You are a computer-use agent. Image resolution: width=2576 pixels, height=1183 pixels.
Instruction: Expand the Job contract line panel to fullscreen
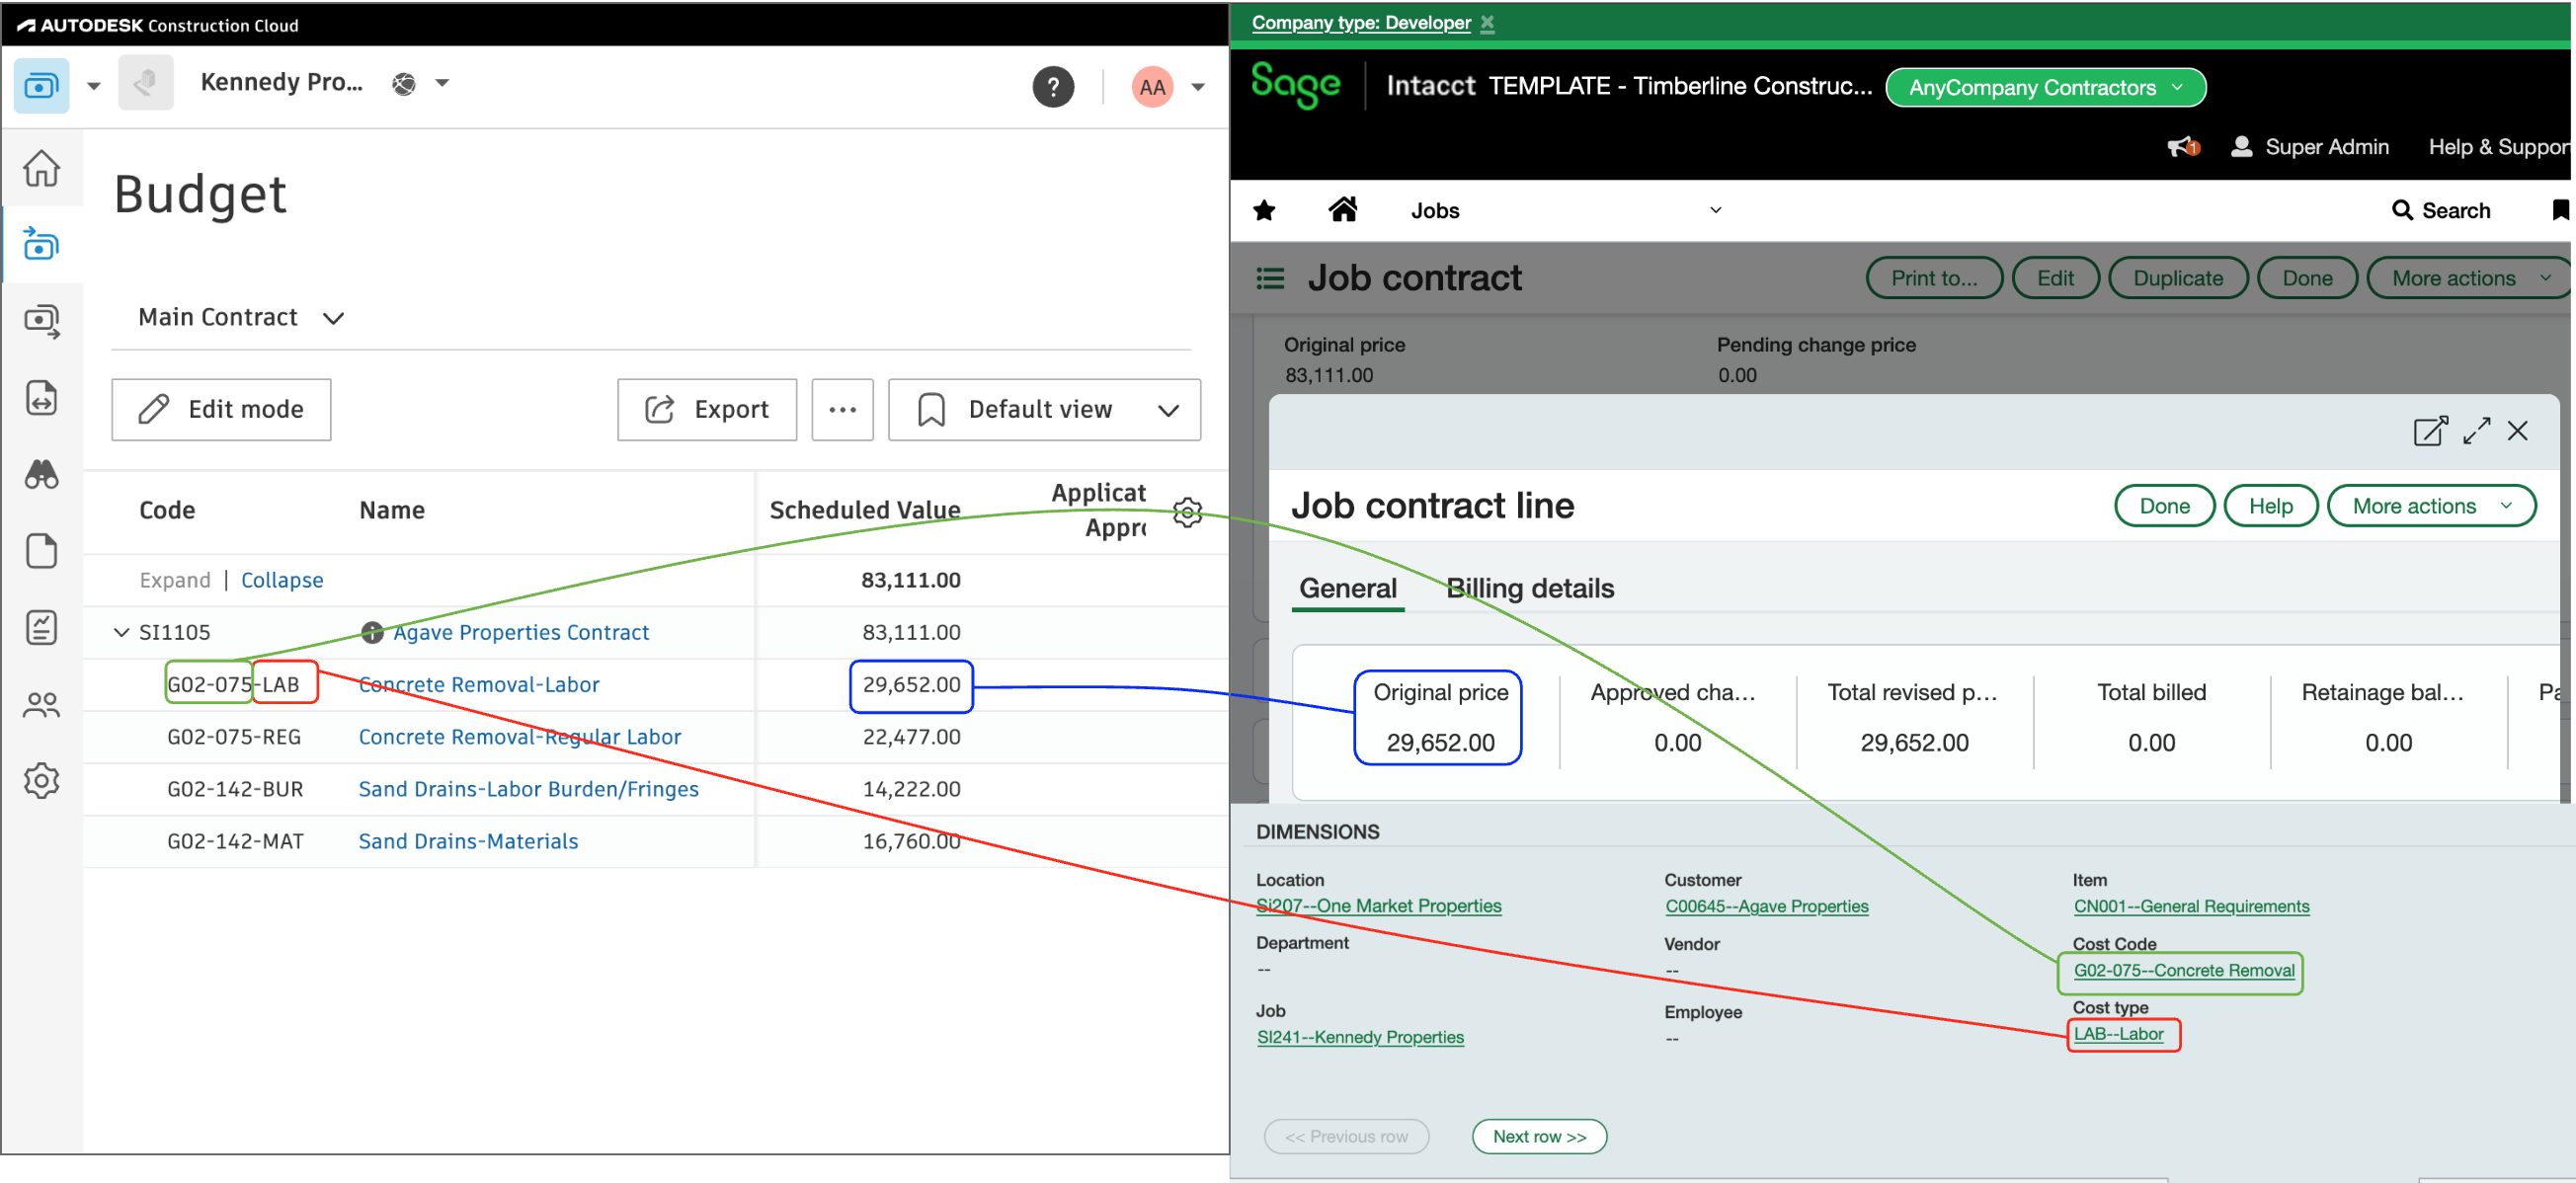[2477, 430]
